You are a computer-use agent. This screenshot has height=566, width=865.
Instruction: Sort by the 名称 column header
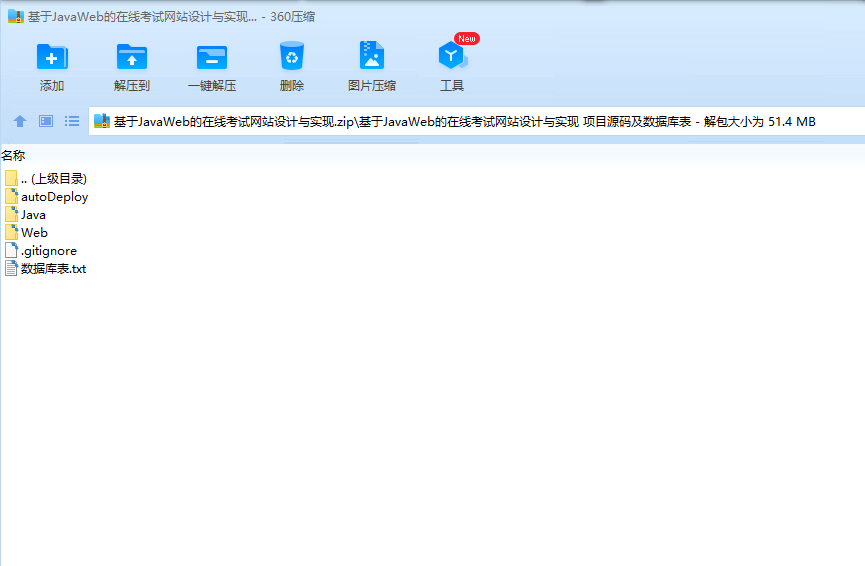13,156
